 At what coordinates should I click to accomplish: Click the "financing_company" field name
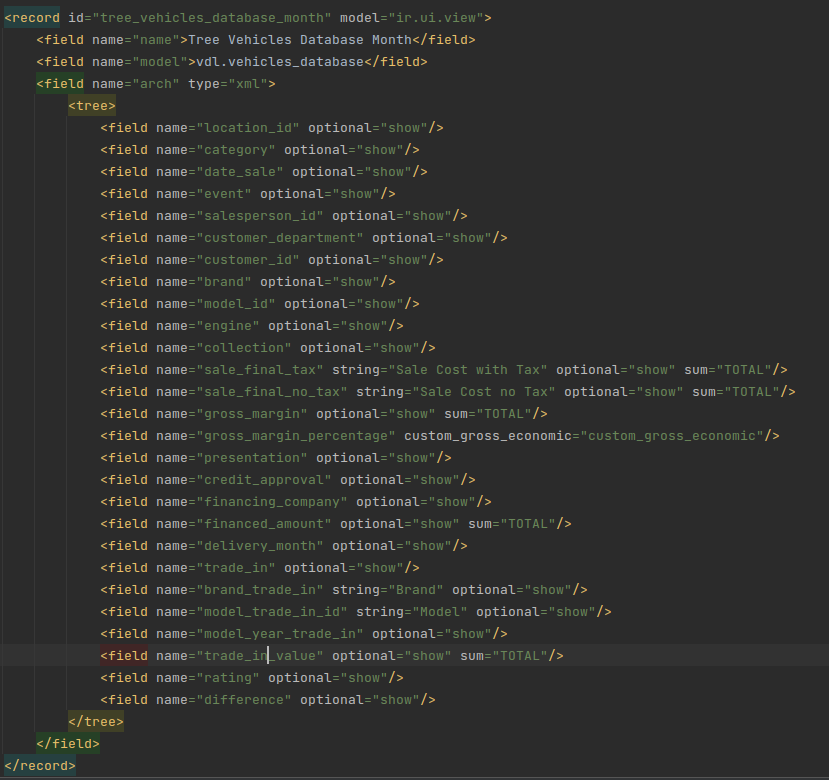272,502
